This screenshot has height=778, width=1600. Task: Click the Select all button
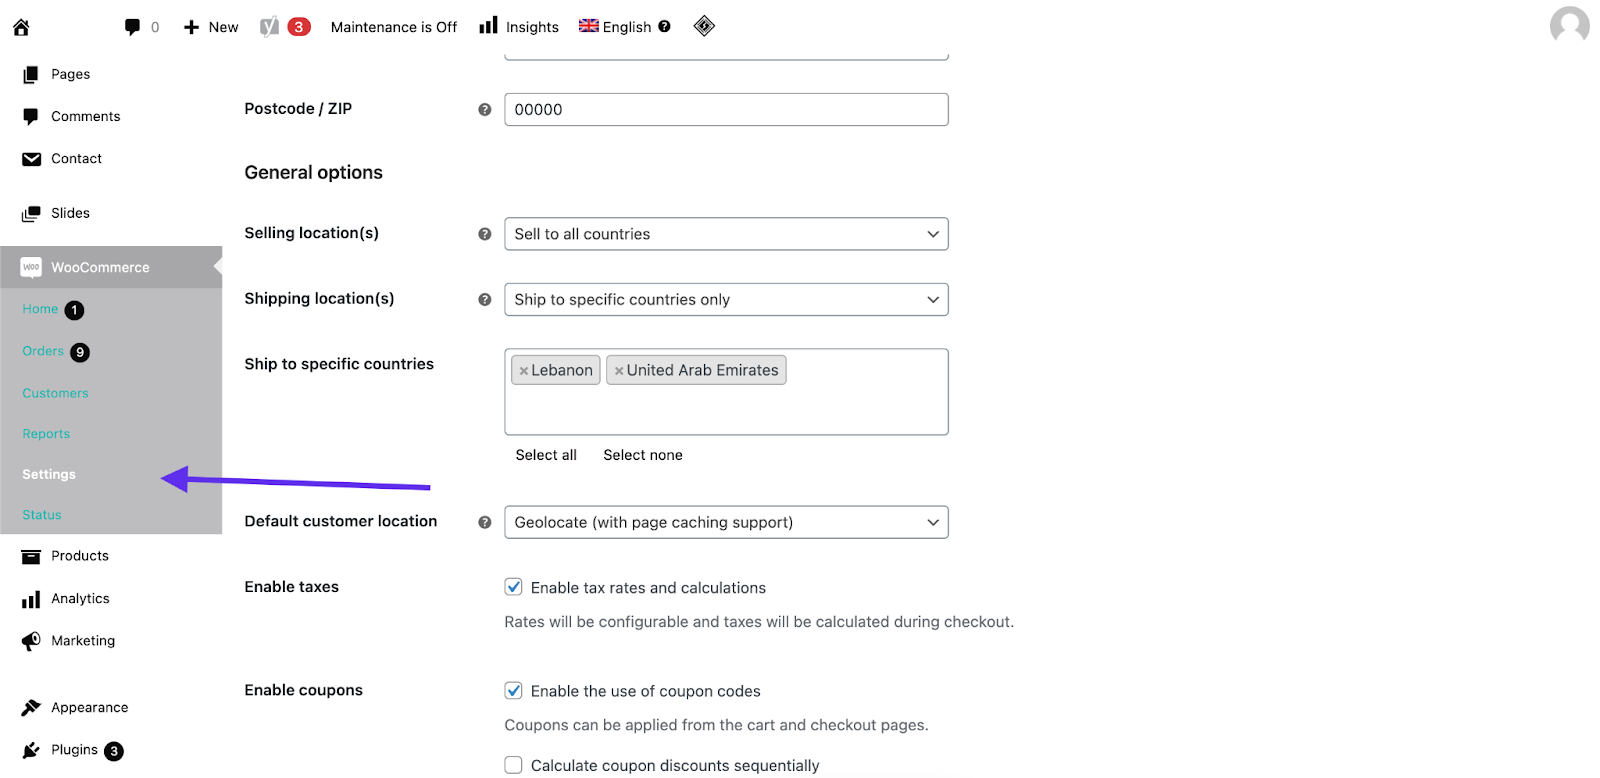[546, 455]
